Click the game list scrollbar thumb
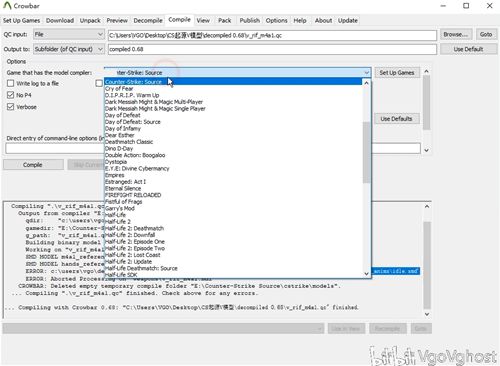500x366 pixels. 366,152
